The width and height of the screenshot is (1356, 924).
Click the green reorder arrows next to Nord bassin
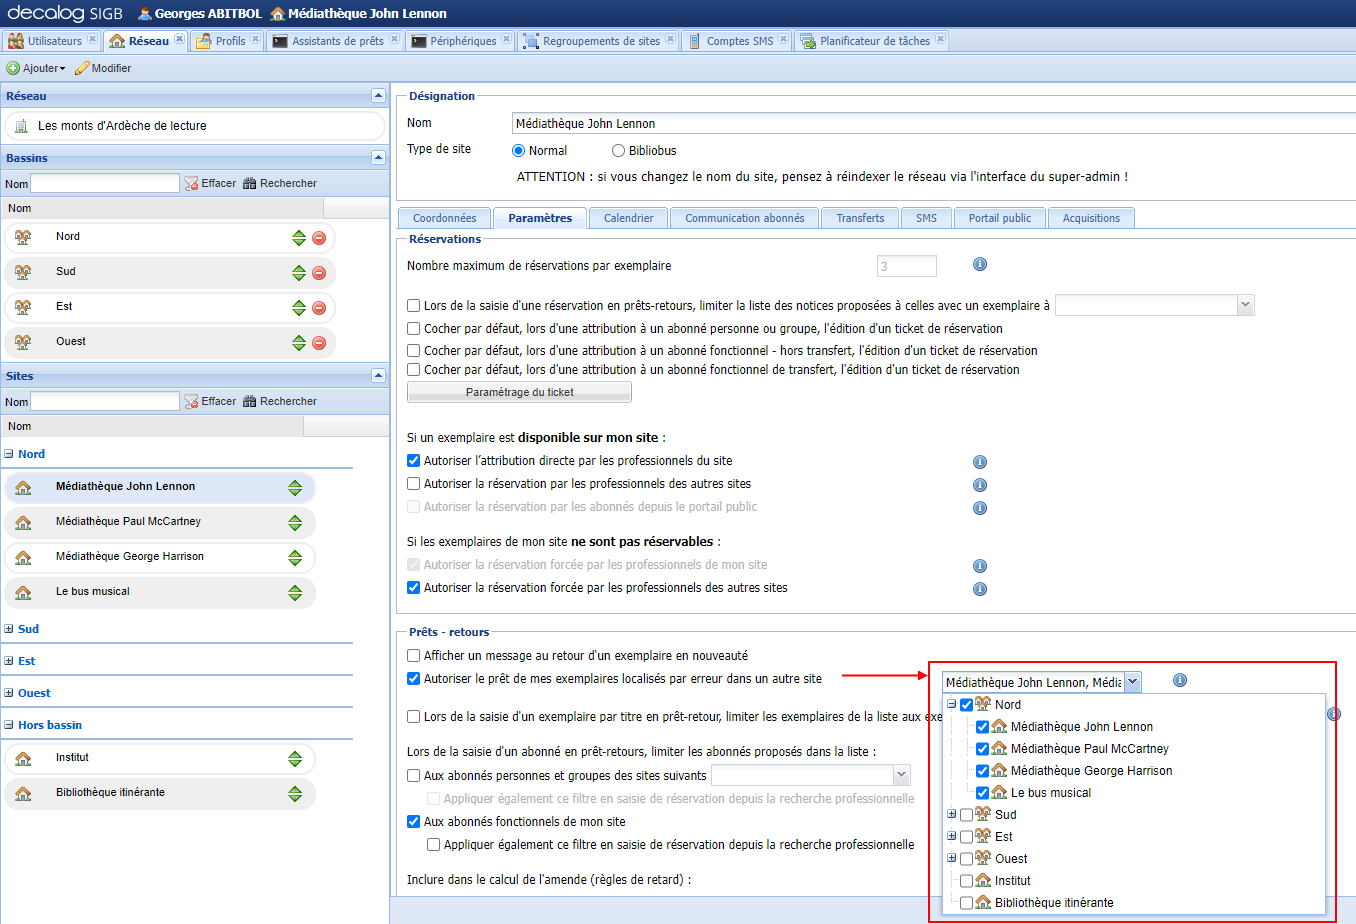[x=300, y=236]
